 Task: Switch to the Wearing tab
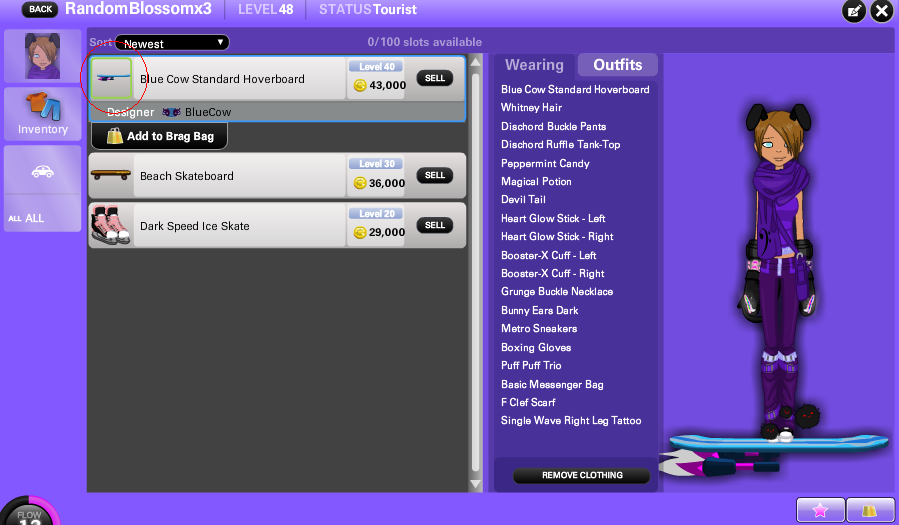(x=534, y=65)
